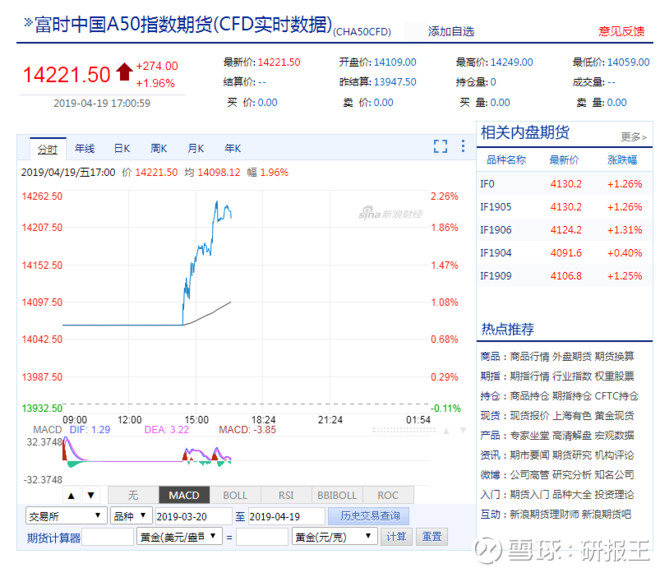Image resolution: width=660 pixels, height=568 pixels.
Task: Open 期货入门 link
Action: pyautogui.click(x=530, y=494)
